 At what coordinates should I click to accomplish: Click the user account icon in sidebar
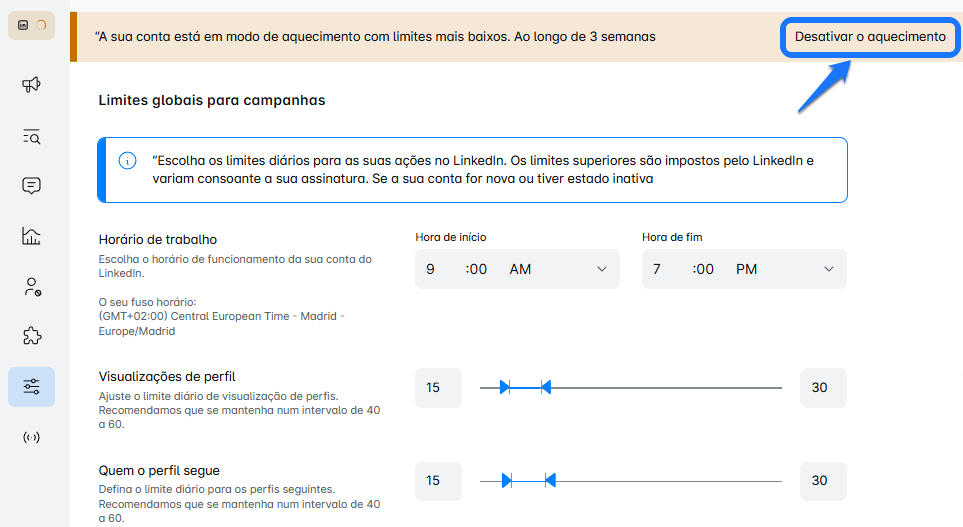tap(31, 287)
